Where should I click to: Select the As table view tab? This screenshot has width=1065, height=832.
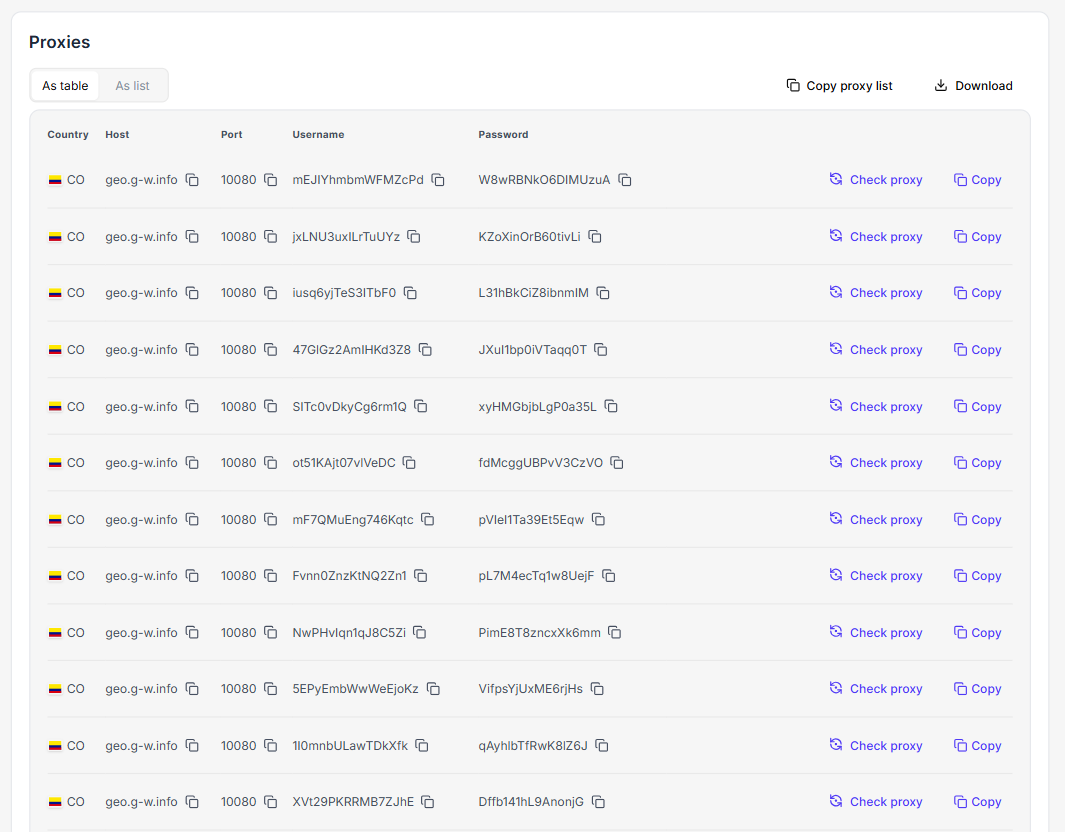65,86
